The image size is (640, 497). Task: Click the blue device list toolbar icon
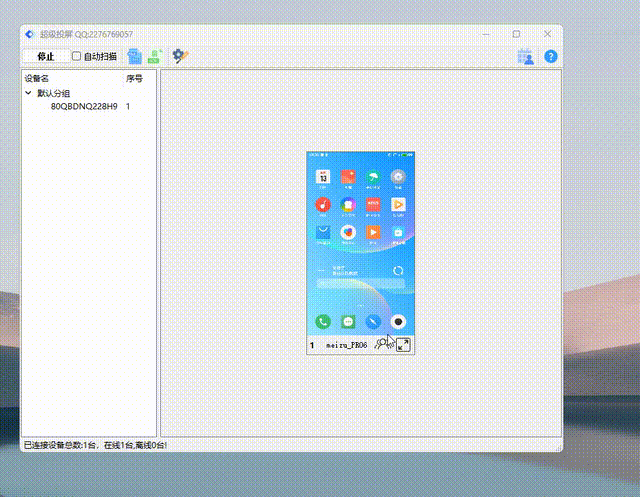coord(134,56)
